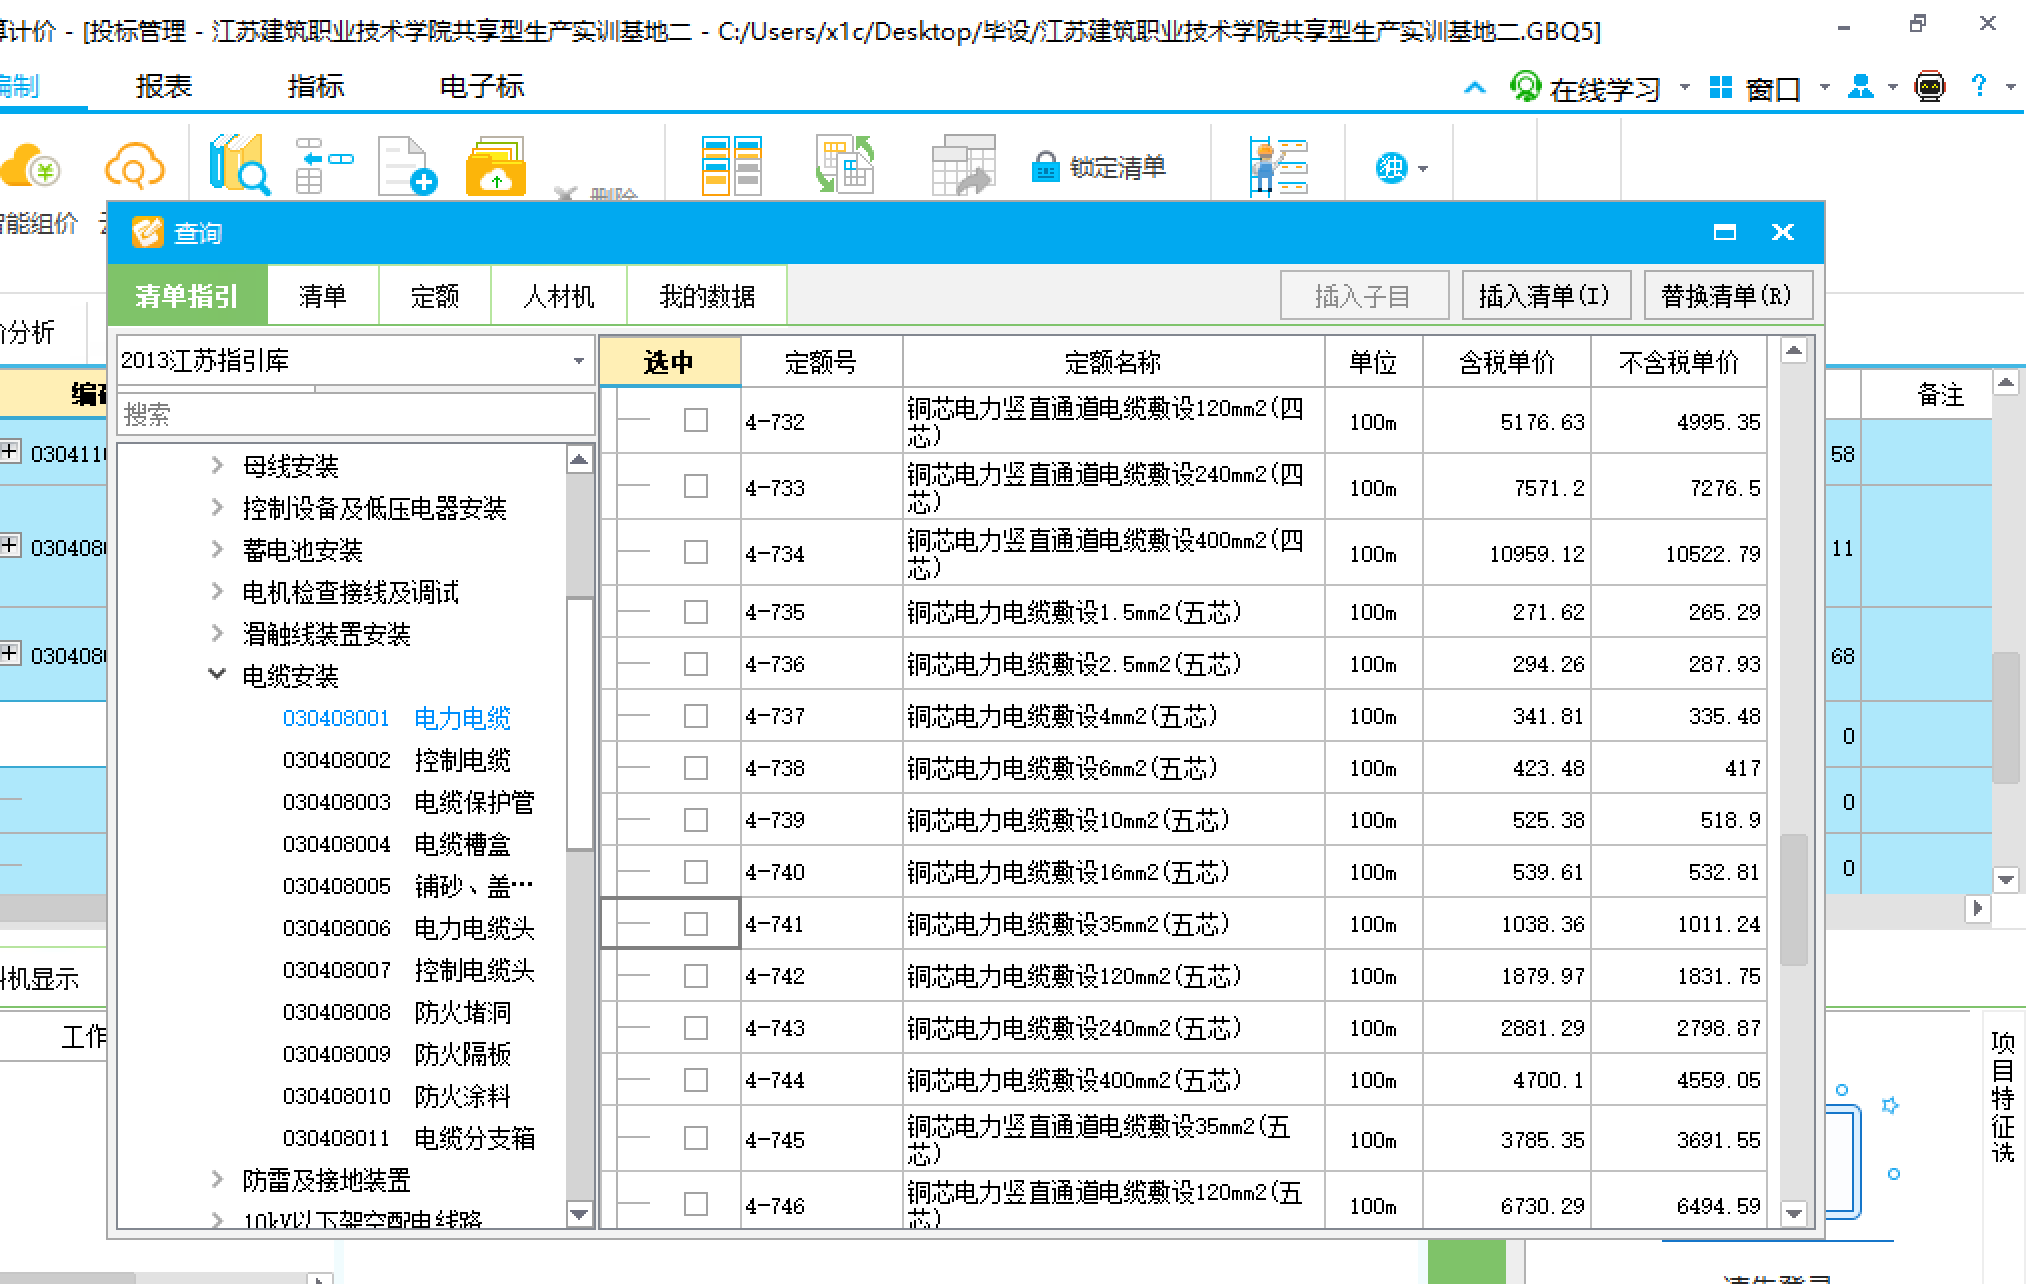2026x1284 pixels.
Task: Click the new document plus icon
Action: tap(407, 166)
